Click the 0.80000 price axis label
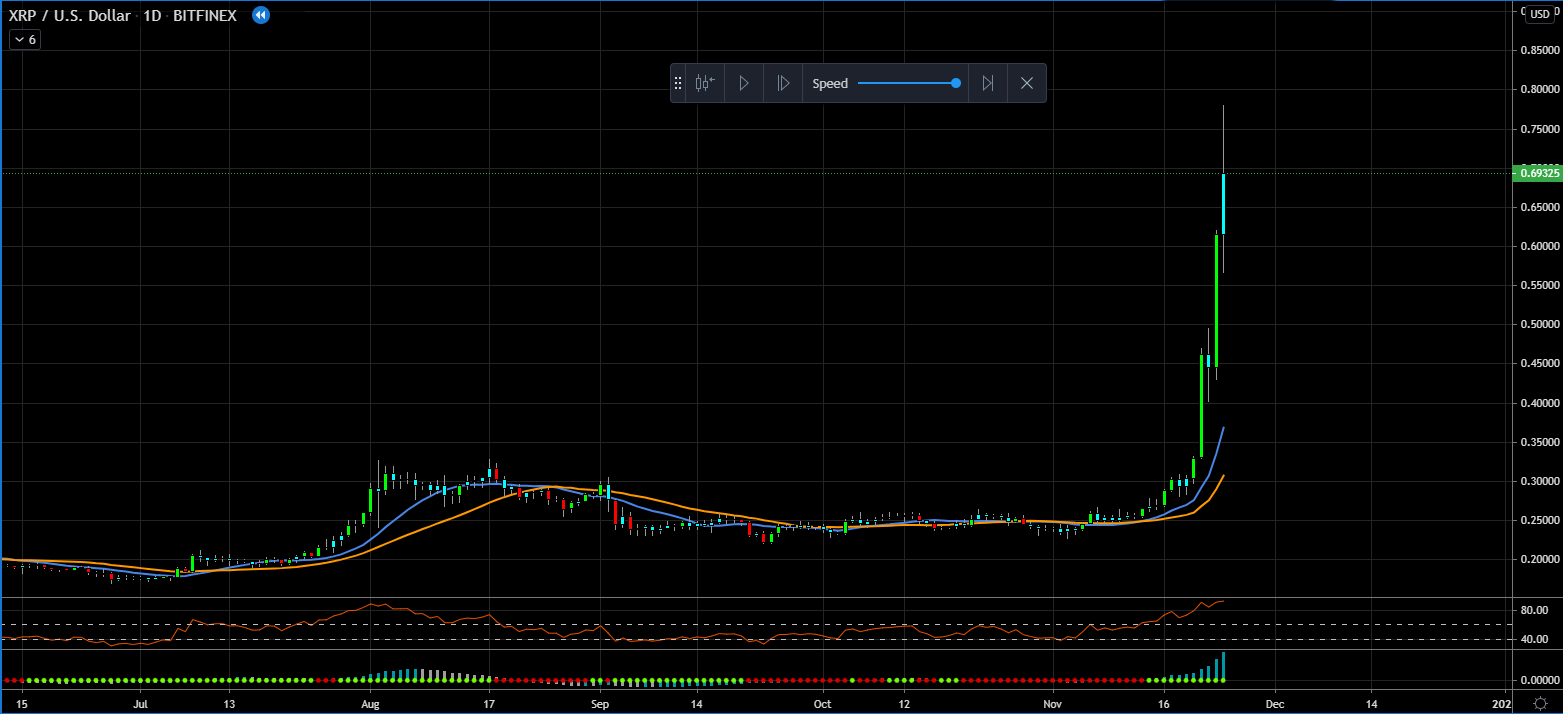The image size is (1563, 714). tap(1540, 90)
